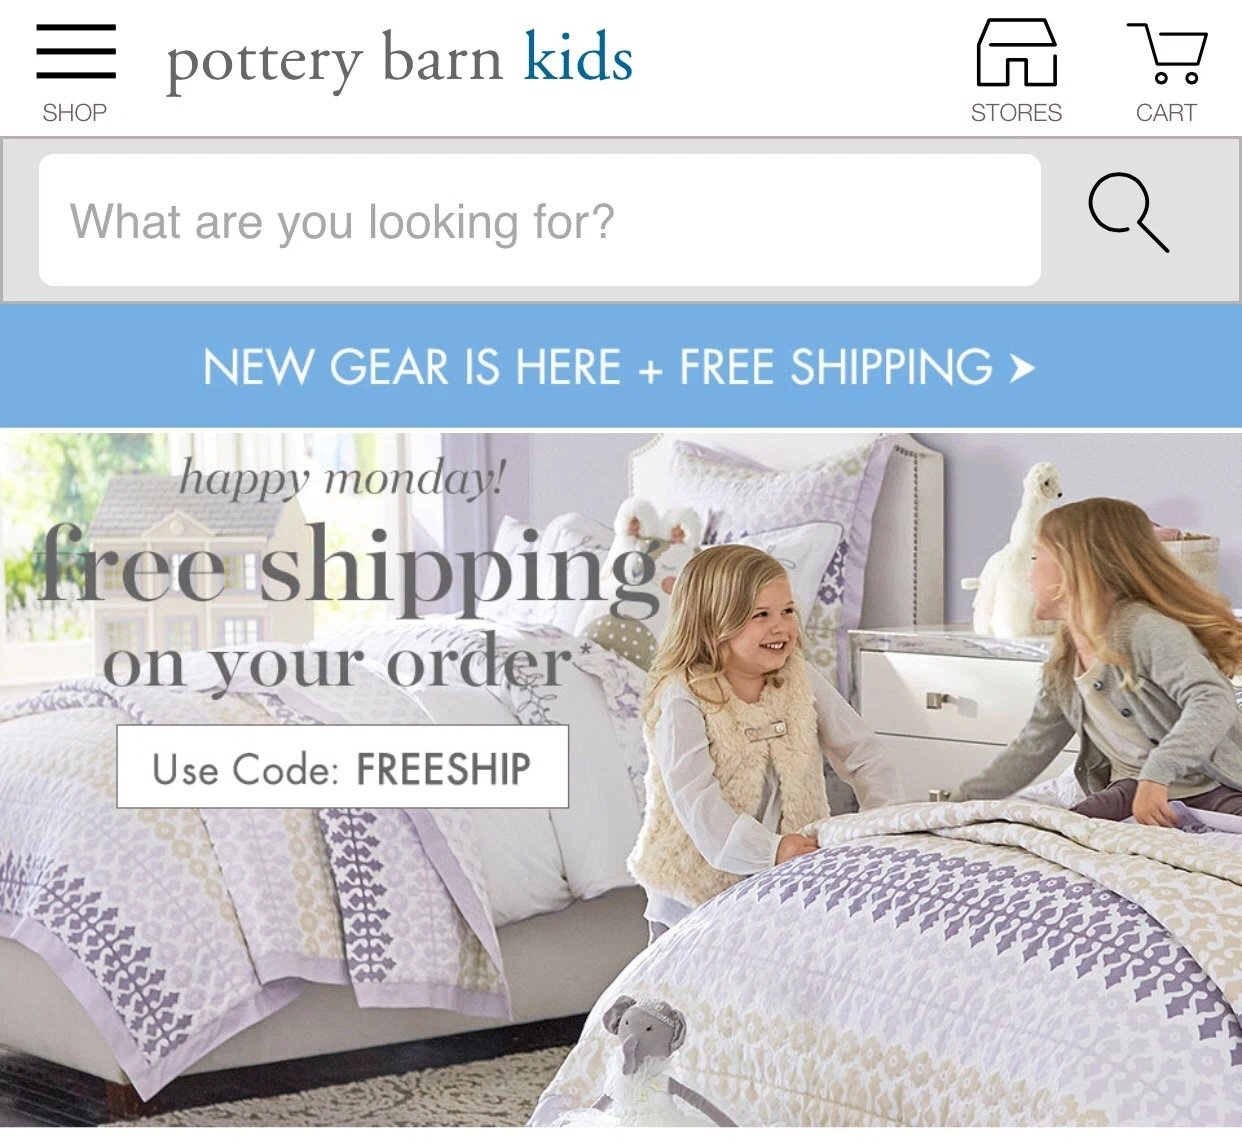This screenshot has height=1142, width=1242.
Task: Click the 'Use Code: FREESHIP' button
Action: coord(343,767)
